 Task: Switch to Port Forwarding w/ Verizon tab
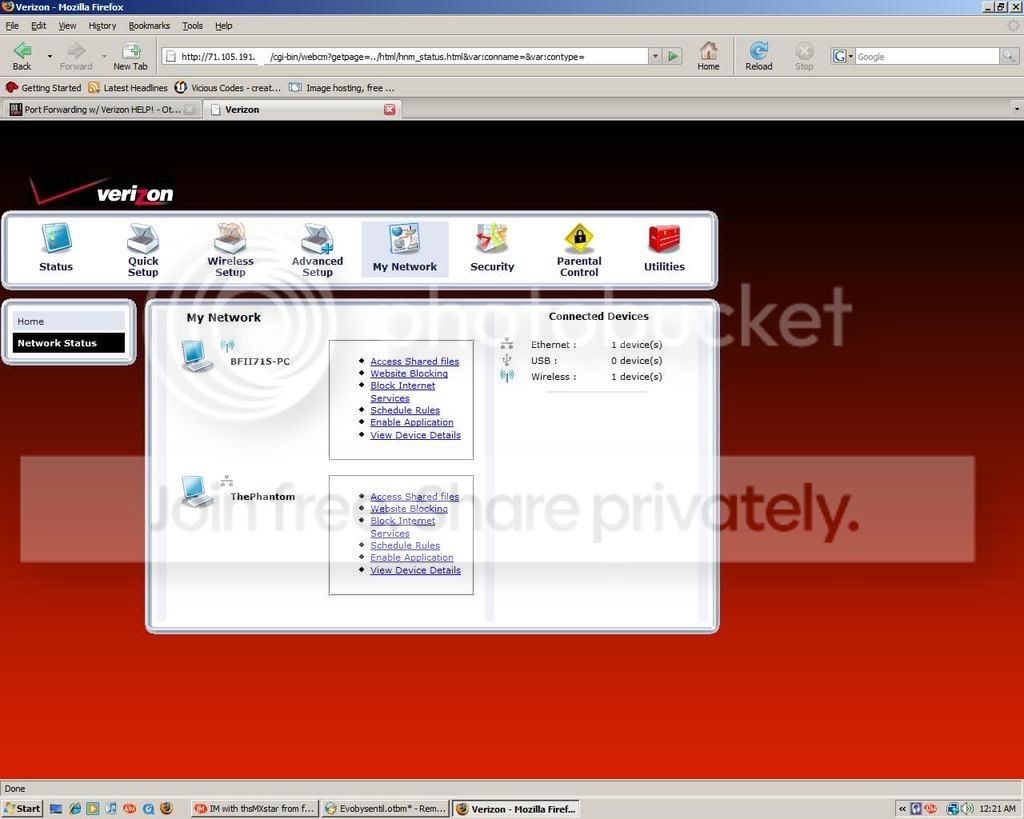point(103,110)
